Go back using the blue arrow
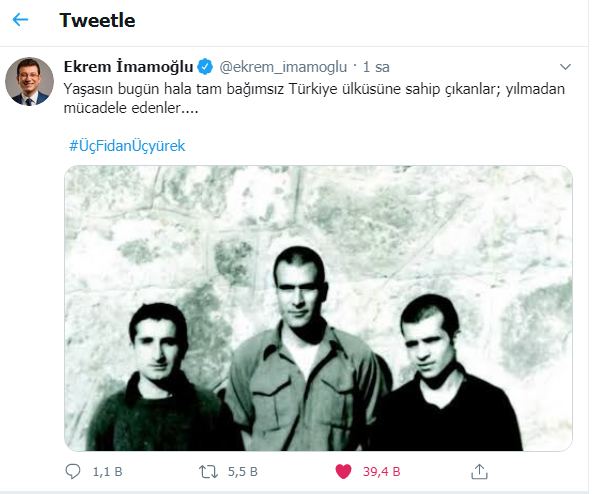Image resolution: width=608 pixels, height=494 pixels. click(x=20, y=19)
